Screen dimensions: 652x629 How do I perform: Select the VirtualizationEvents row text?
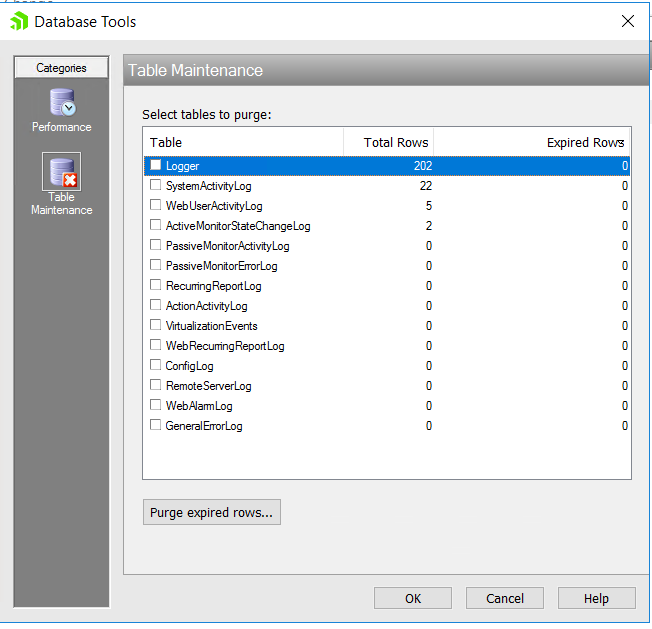212,326
